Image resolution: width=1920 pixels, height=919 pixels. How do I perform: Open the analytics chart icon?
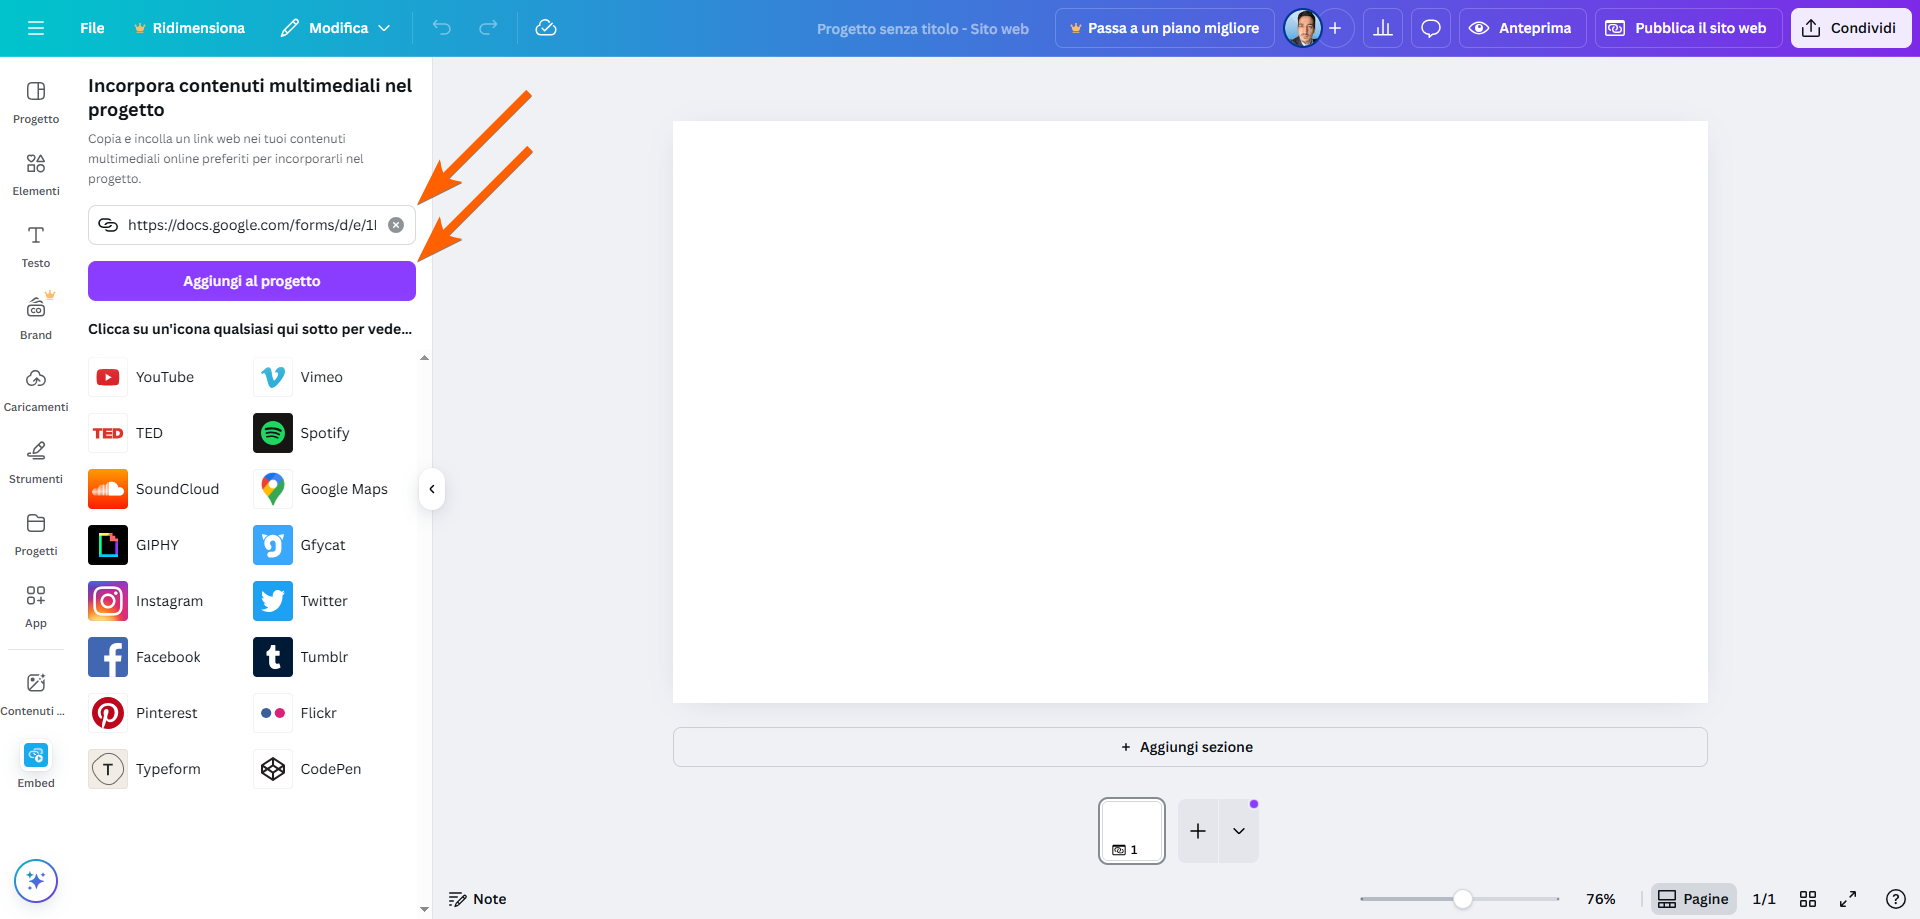coord(1383,28)
